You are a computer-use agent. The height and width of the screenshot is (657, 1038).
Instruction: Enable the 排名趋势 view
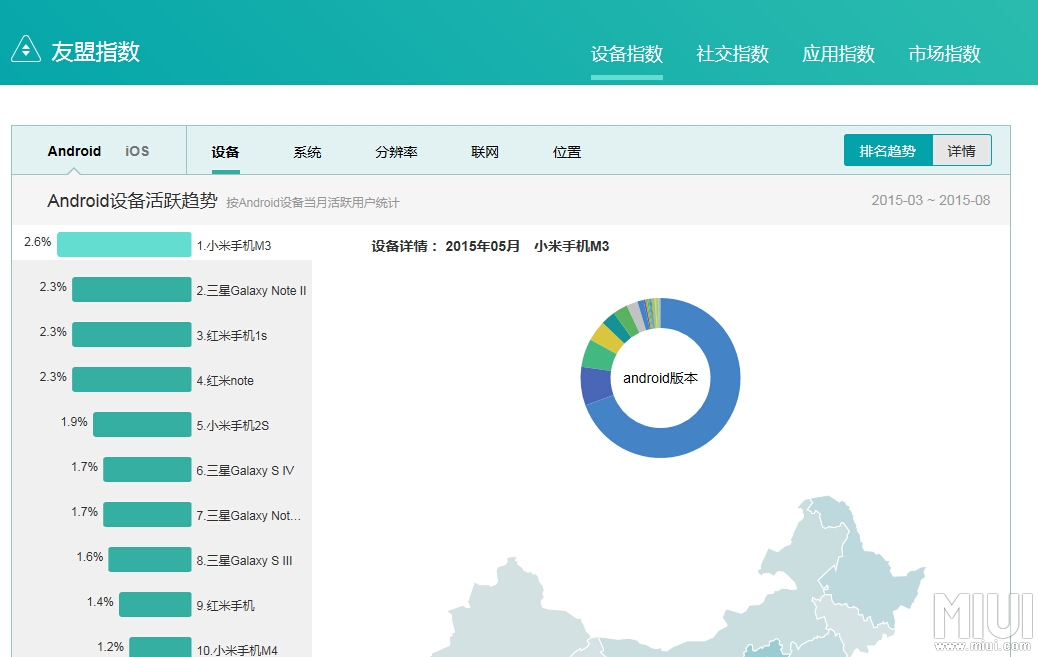tap(888, 150)
